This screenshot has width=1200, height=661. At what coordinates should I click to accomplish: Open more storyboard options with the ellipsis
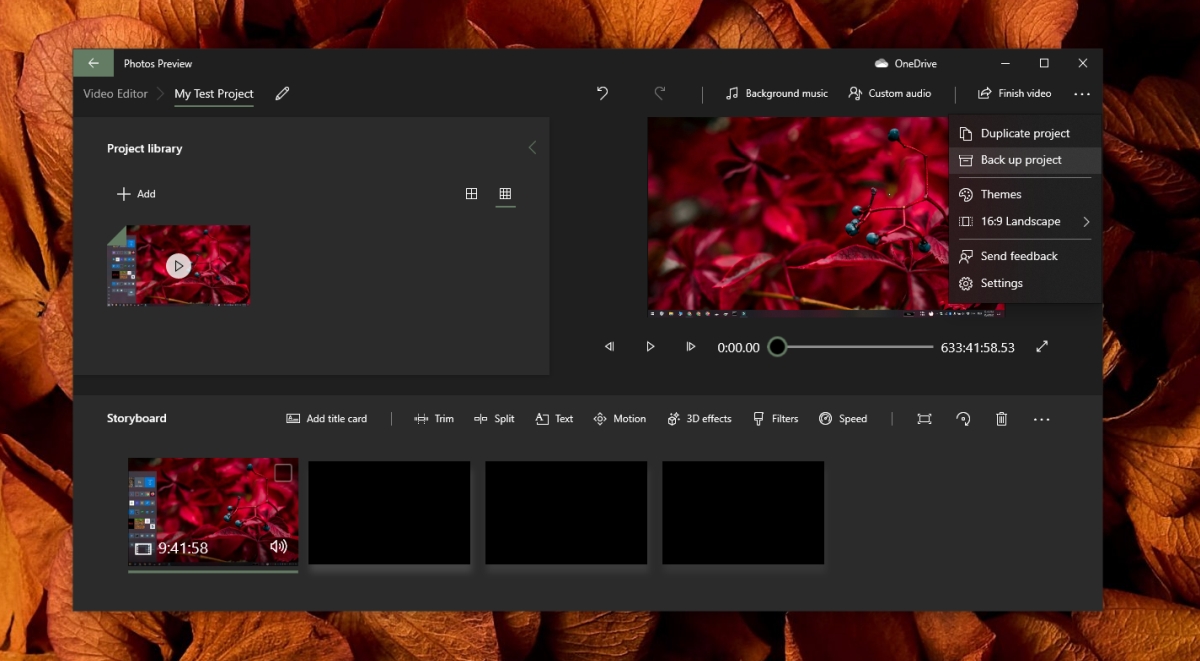coord(1041,418)
